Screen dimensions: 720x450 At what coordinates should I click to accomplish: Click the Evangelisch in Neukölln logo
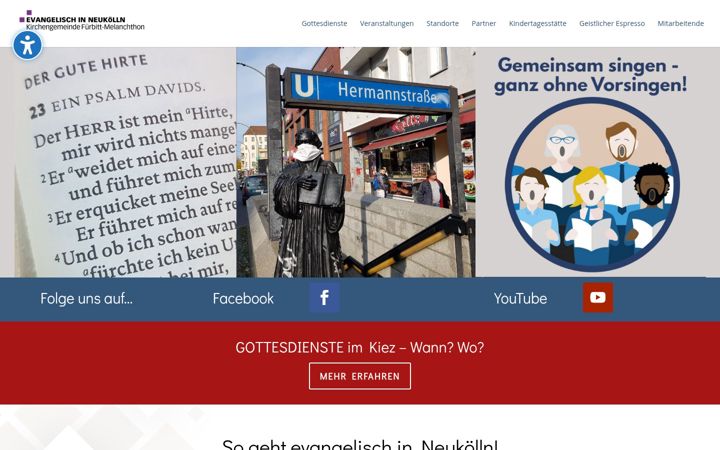[82, 21]
